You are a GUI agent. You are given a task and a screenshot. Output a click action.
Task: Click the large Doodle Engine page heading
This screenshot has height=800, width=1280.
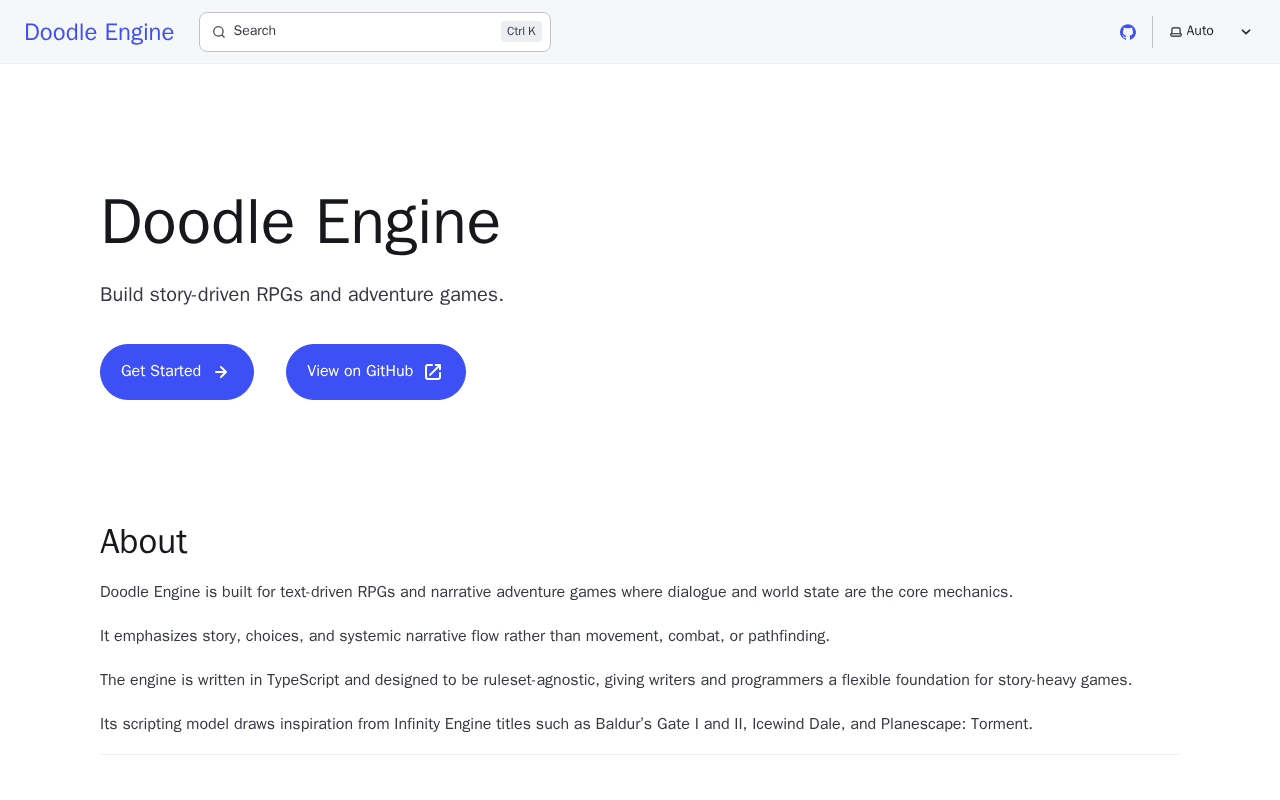[x=300, y=222]
